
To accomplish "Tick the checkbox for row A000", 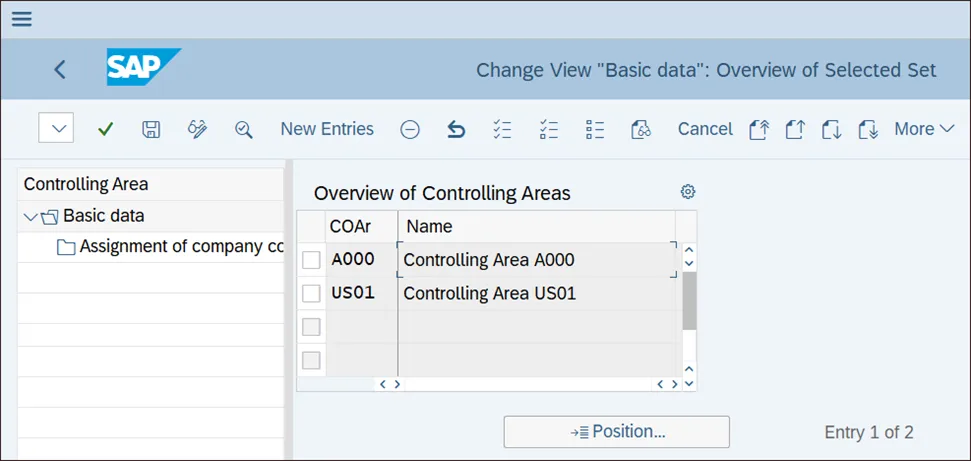I will [x=312, y=260].
